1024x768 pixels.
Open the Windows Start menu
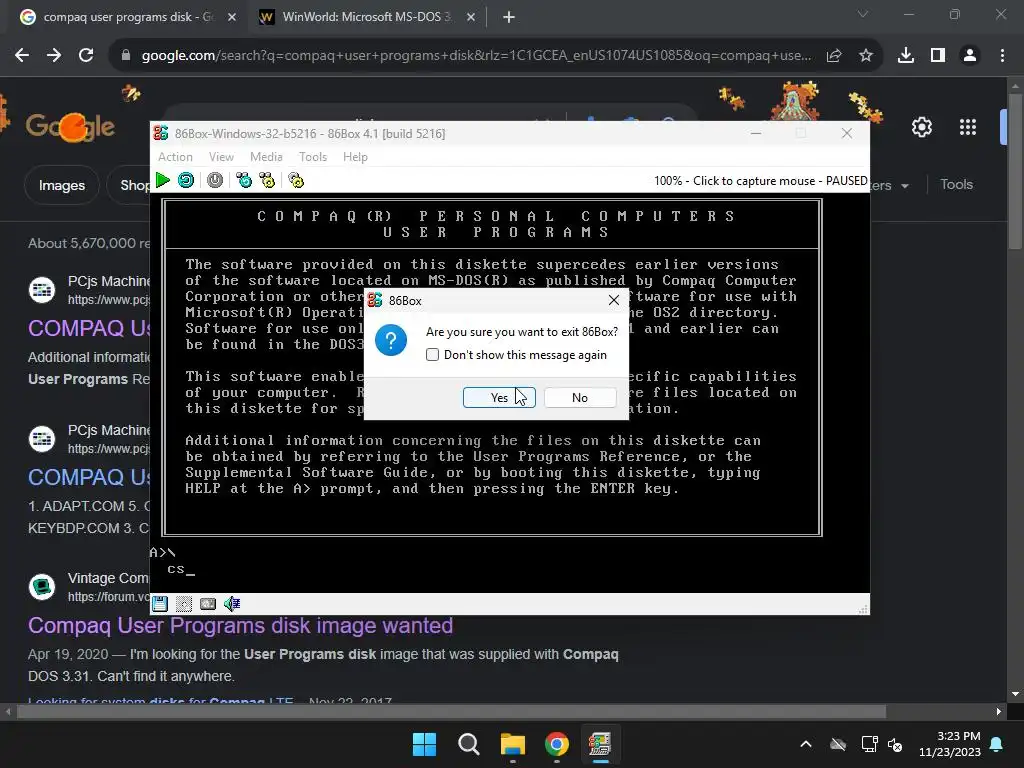click(424, 744)
